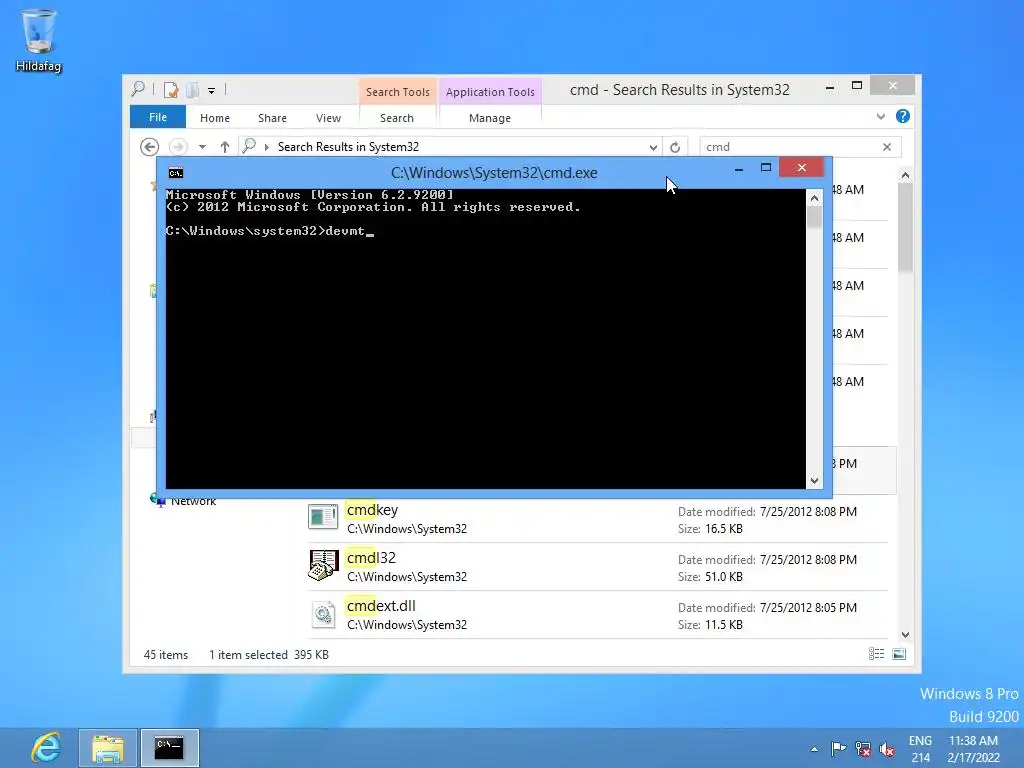
Task: Select the cmdl32 search result
Action: (x=598, y=567)
